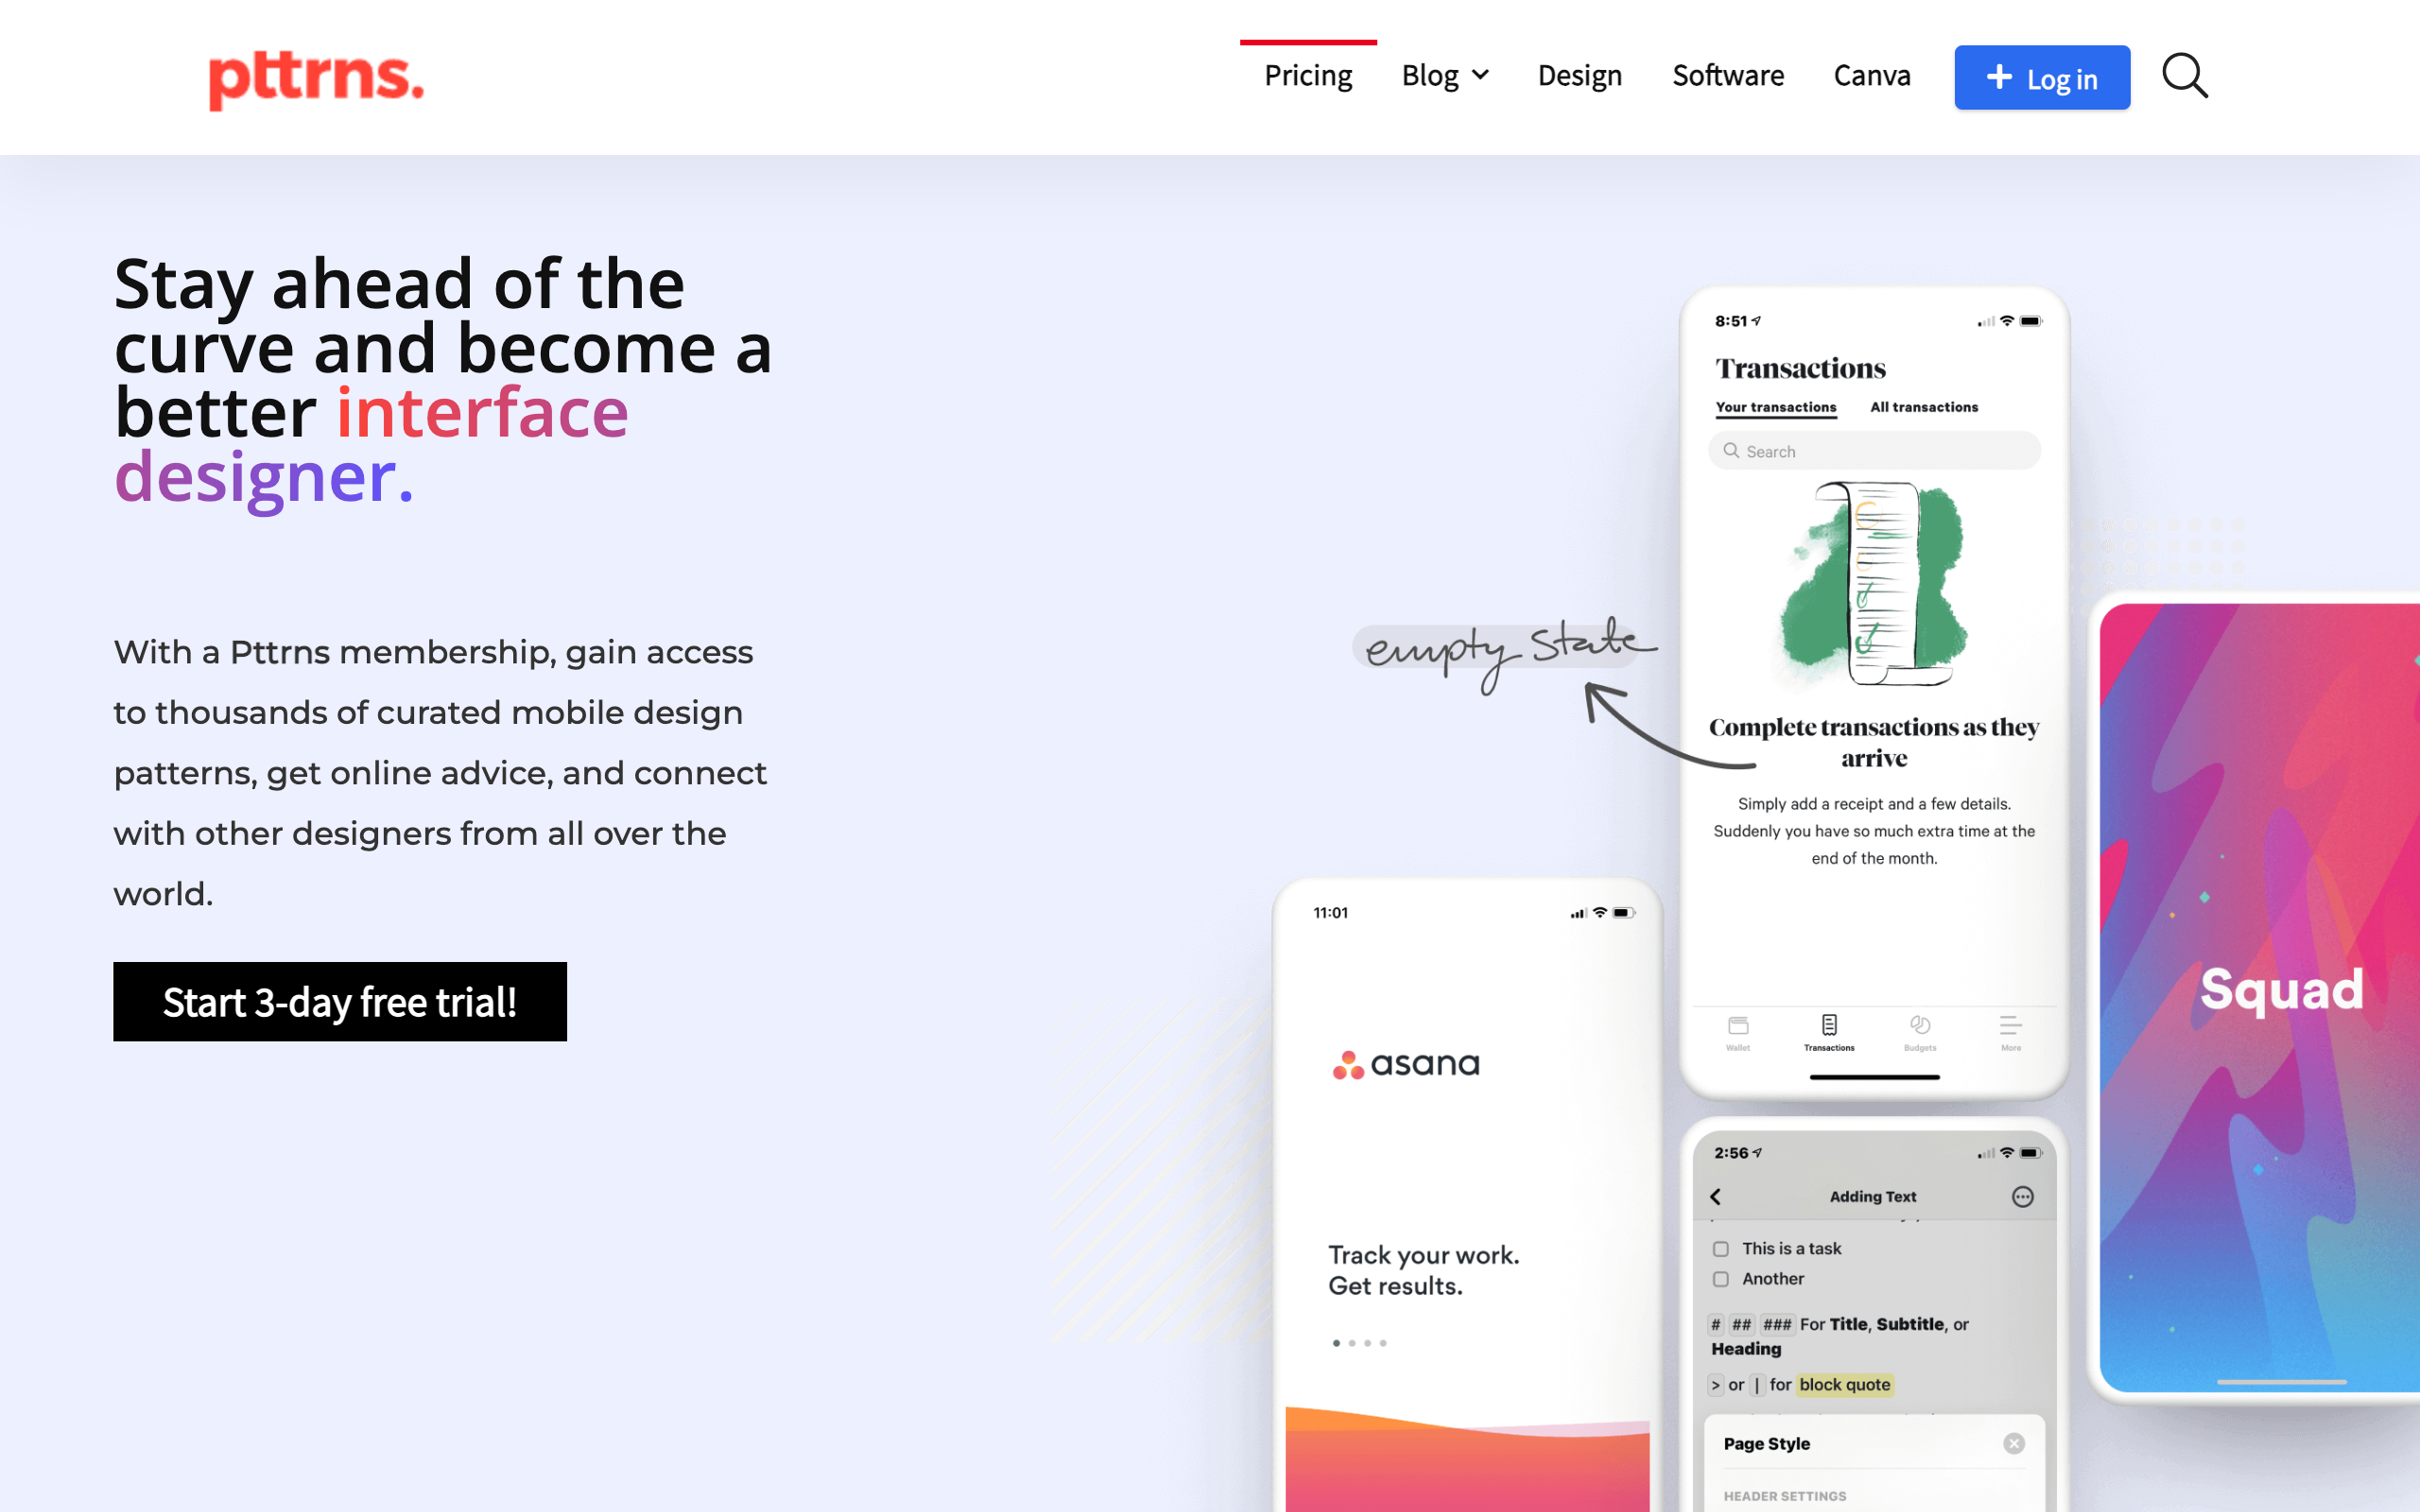This screenshot has width=2420, height=1512.
Task: Switch to the All transactions tab
Action: (x=1924, y=407)
